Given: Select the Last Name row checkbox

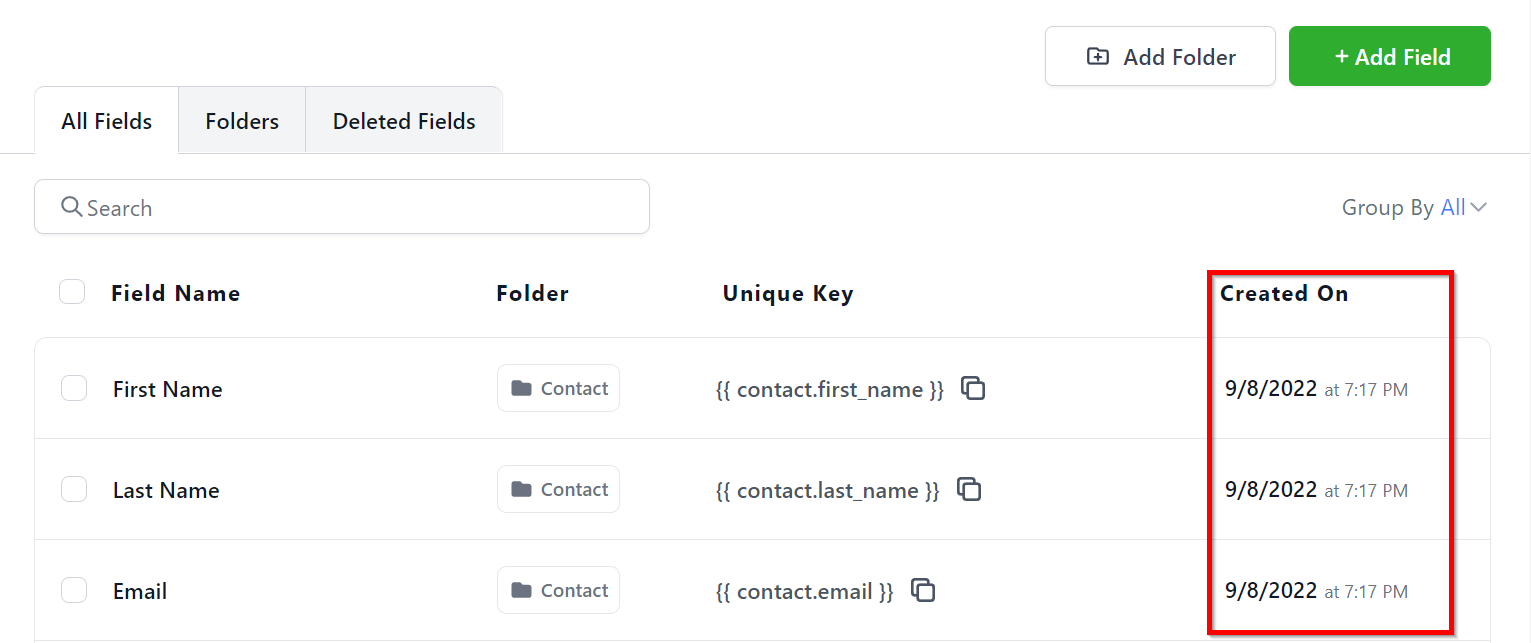Looking at the screenshot, I should coord(74,489).
